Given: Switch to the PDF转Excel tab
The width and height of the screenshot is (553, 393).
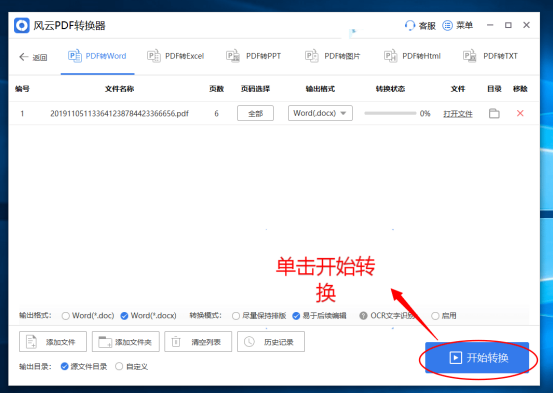Looking at the screenshot, I should pos(176,56).
